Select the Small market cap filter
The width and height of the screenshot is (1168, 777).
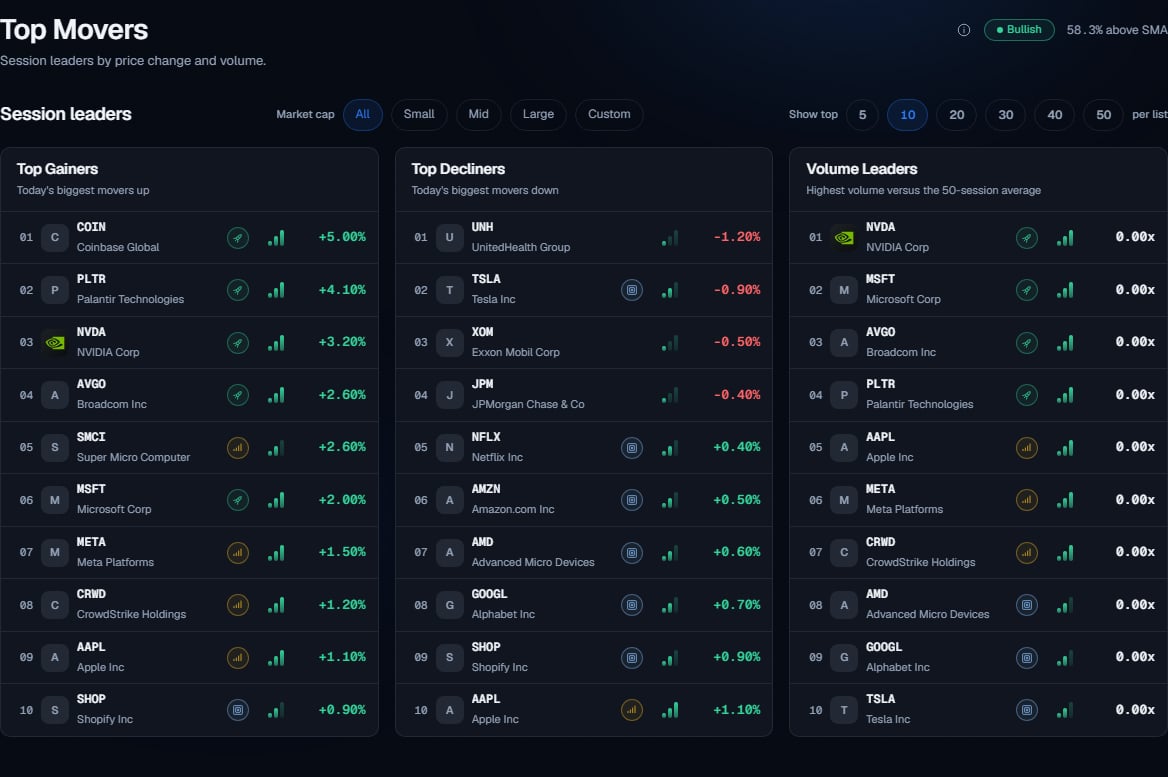419,115
